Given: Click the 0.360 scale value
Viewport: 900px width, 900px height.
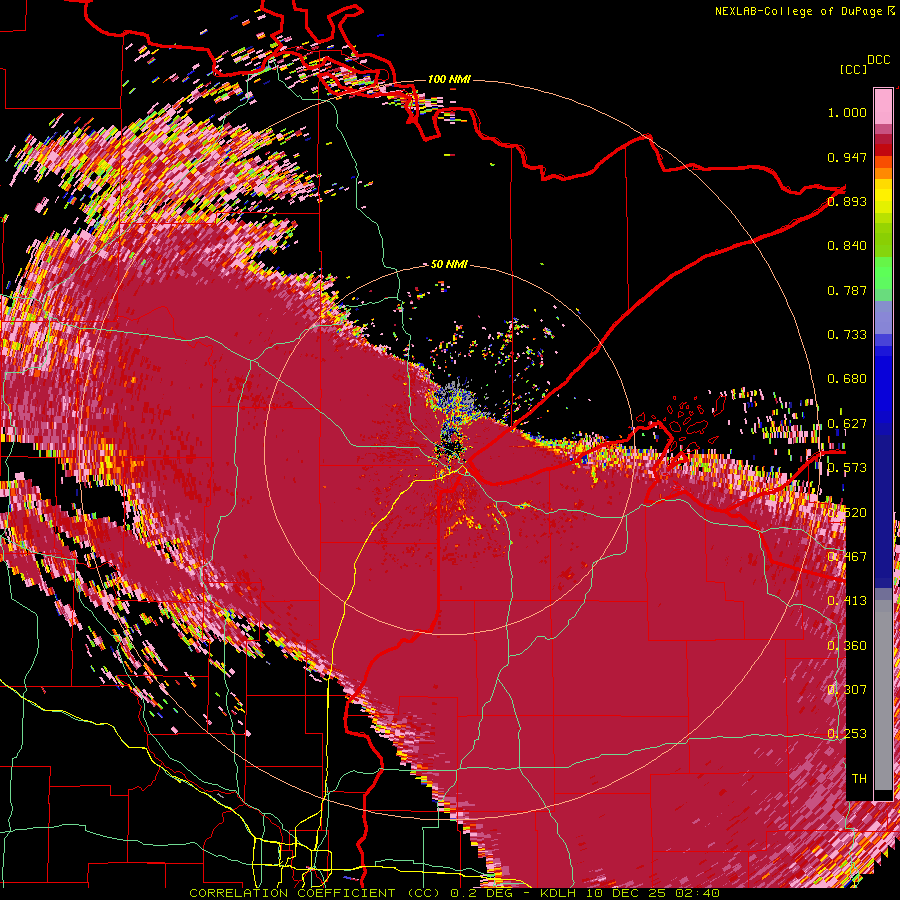Looking at the screenshot, I should coord(847,646).
